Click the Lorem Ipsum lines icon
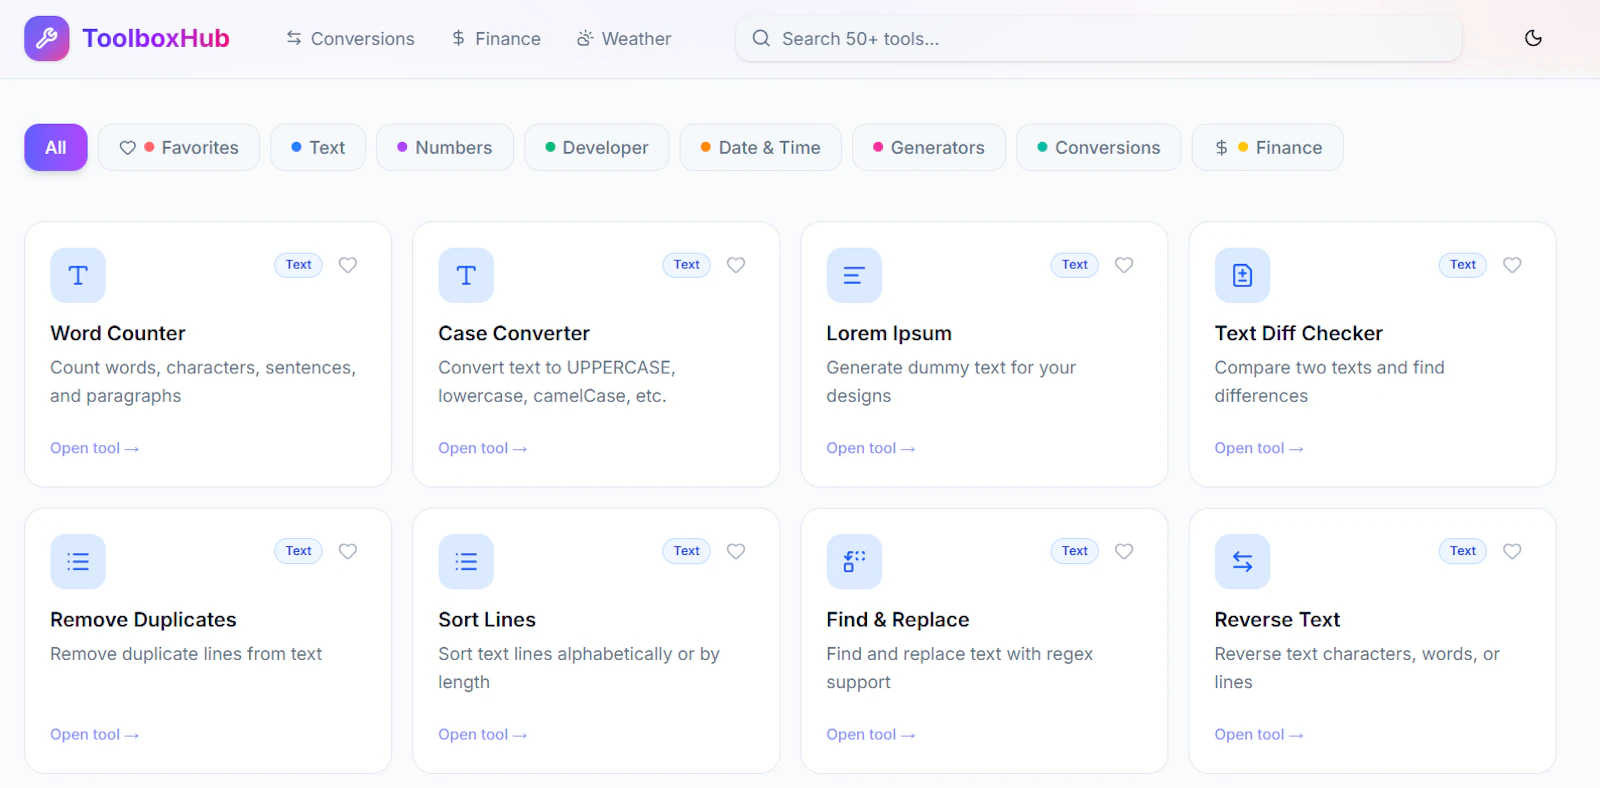 (854, 275)
